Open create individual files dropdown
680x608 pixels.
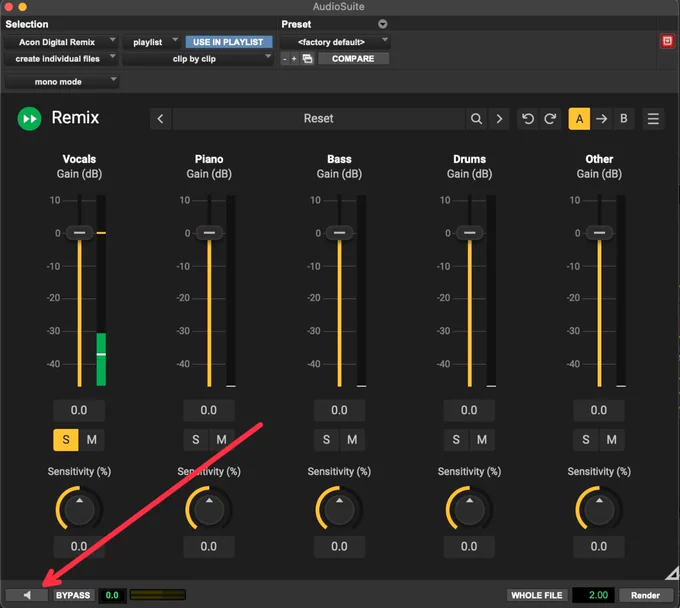pyautogui.click(x=61, y=59)
